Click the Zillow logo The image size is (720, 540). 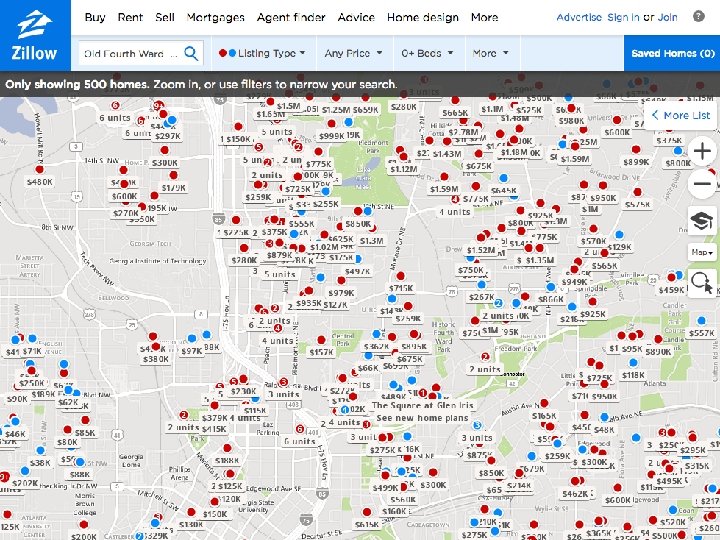click(x=35, y=35)
